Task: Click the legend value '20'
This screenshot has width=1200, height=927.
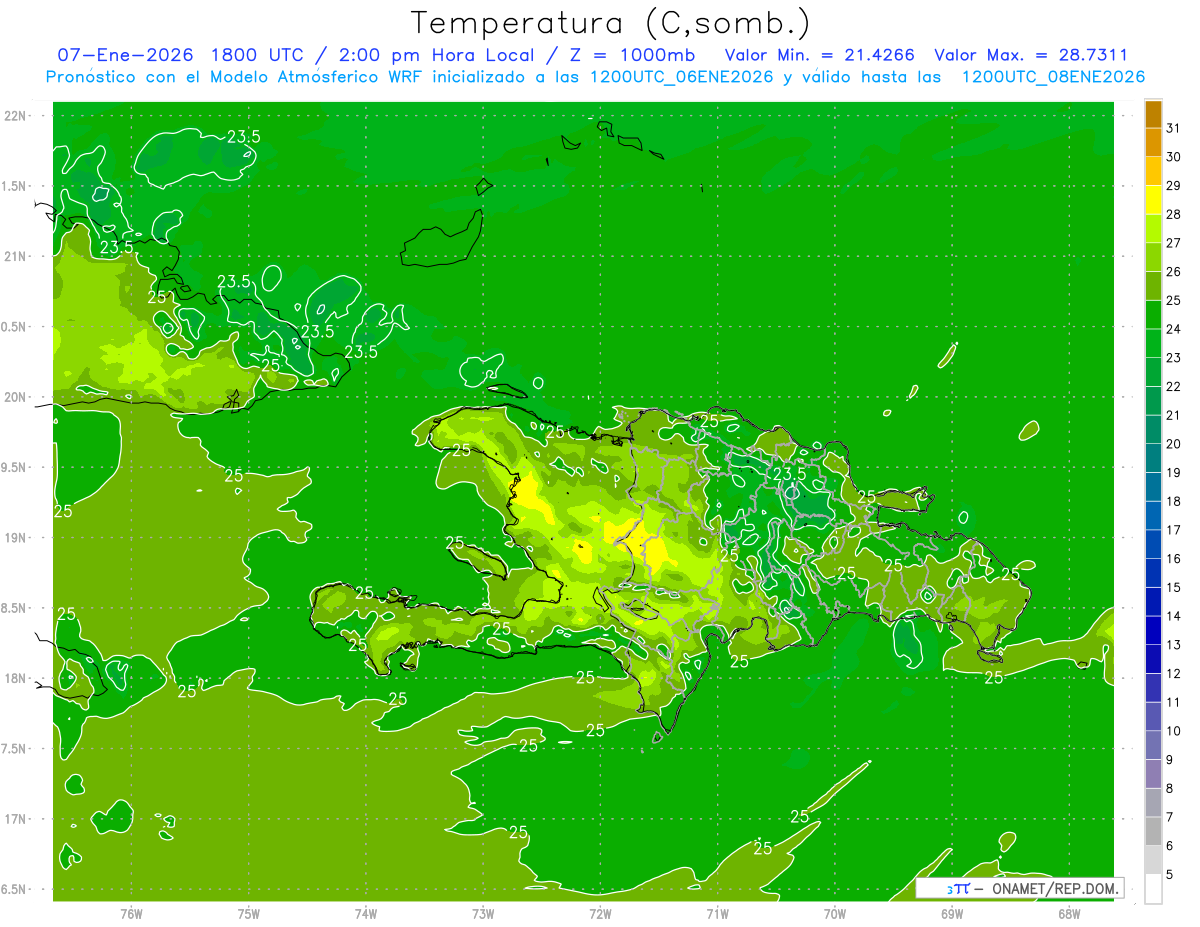Action: click(1174, 444)
